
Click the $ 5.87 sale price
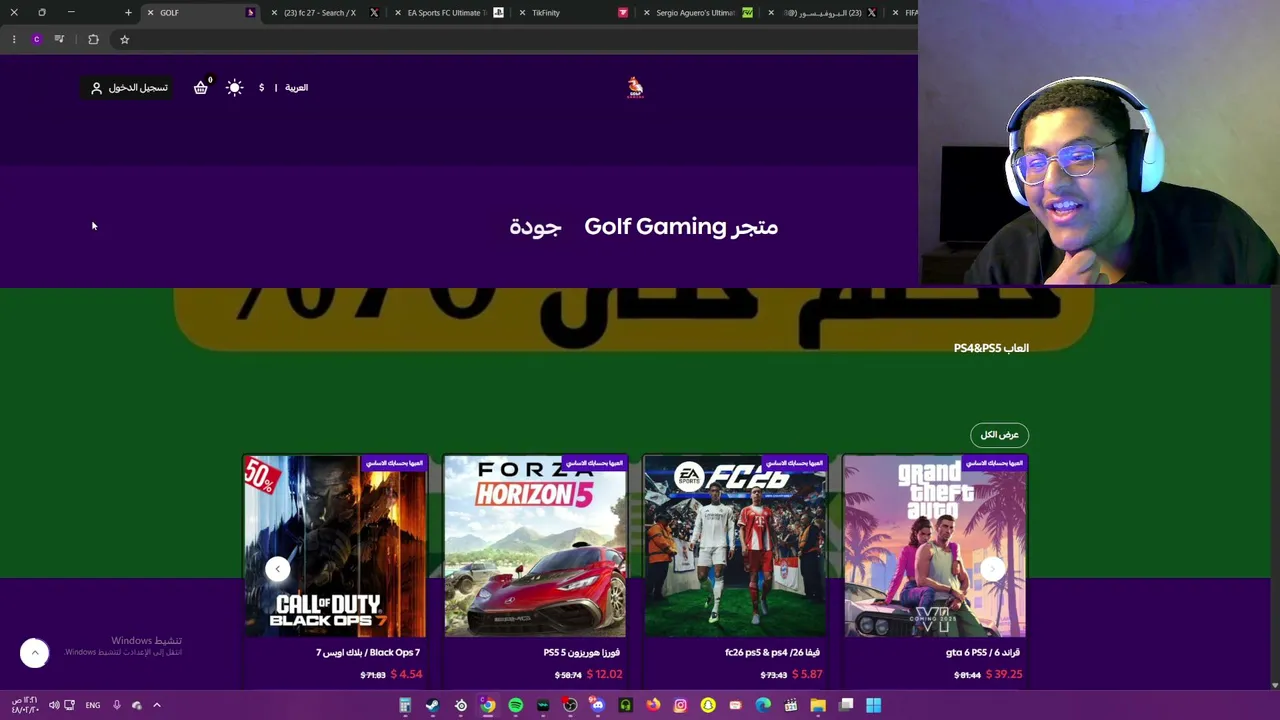tap(806, 675)
